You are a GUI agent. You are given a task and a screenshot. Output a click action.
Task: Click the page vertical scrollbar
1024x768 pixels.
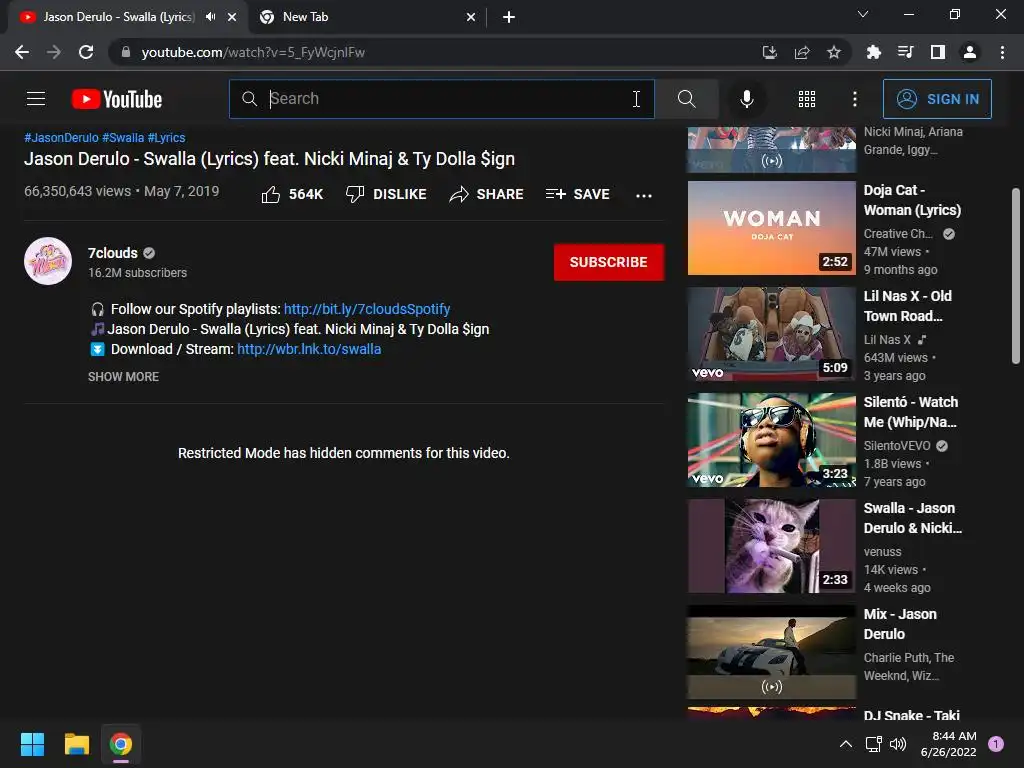[1016, 276]
